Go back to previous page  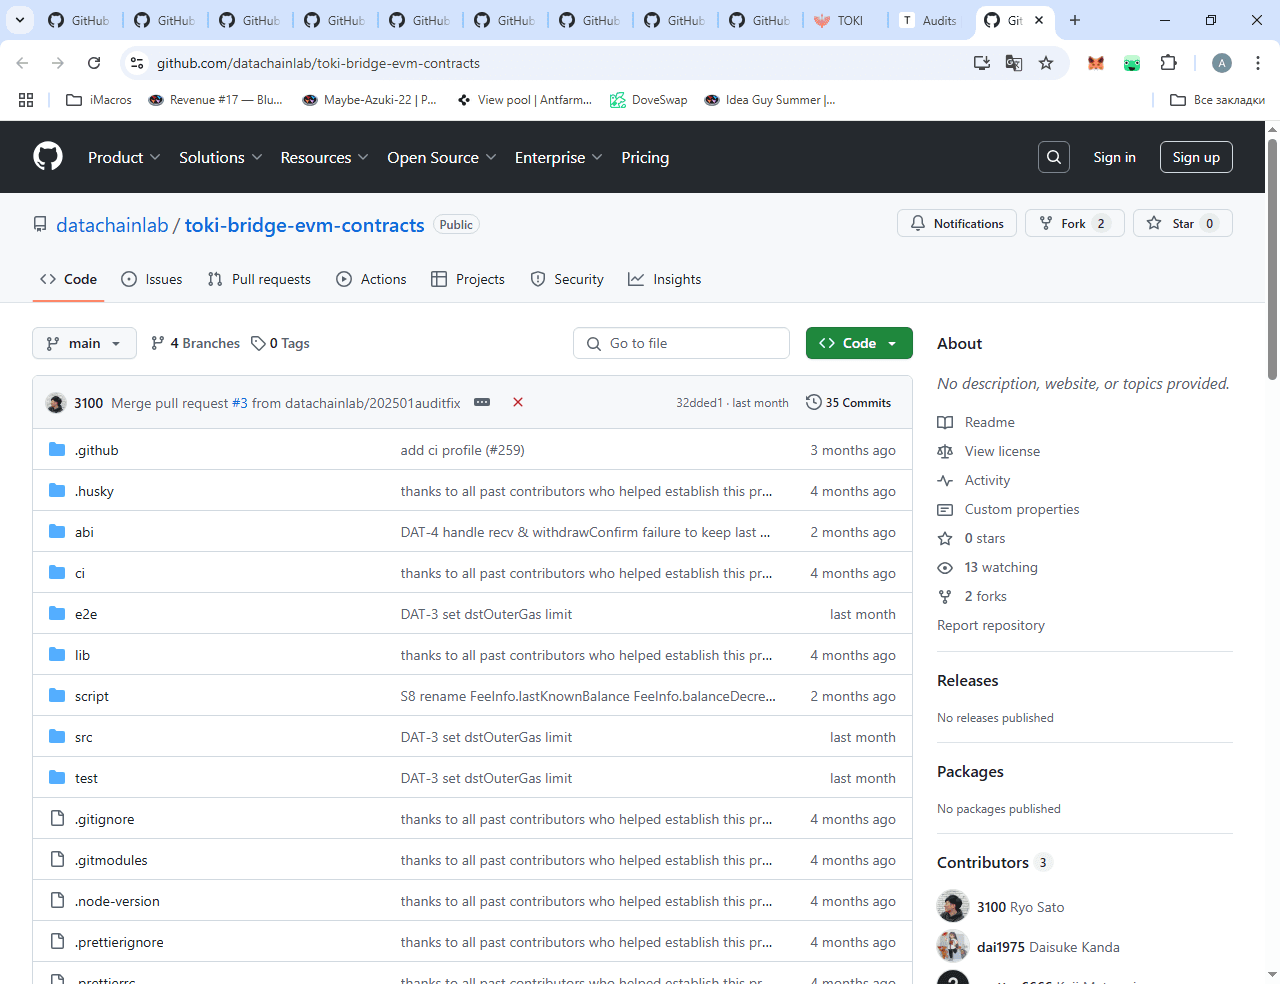(x=22, y=63)
